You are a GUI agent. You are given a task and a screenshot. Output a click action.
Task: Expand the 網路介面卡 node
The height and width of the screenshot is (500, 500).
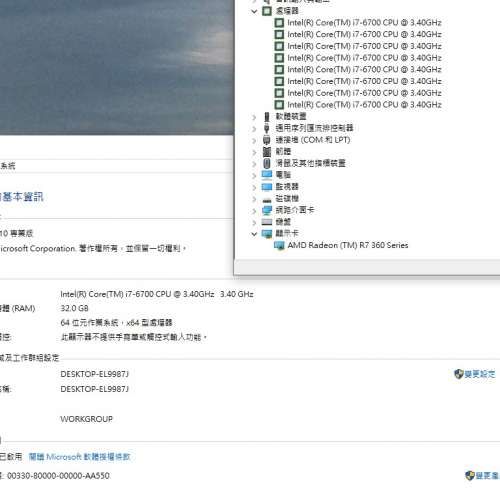[x=254, y=210]
